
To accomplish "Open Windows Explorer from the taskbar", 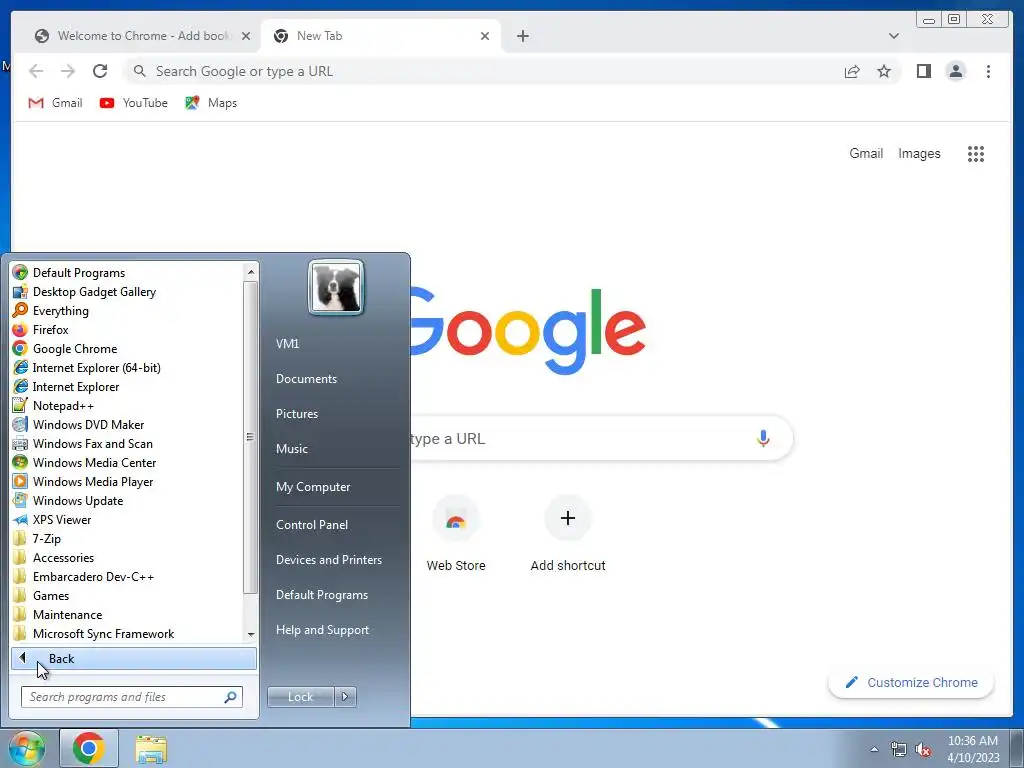I will coord(151,749).
